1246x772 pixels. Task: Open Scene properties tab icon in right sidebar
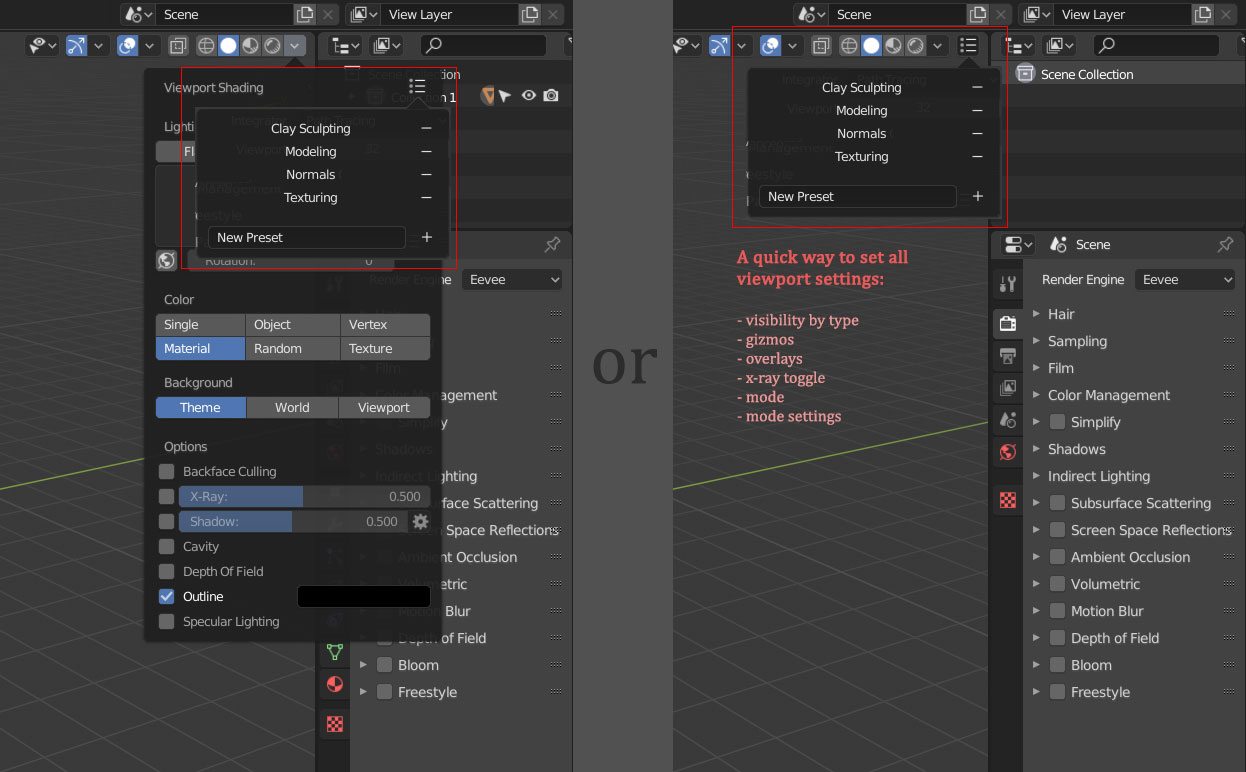point(1008,420)
